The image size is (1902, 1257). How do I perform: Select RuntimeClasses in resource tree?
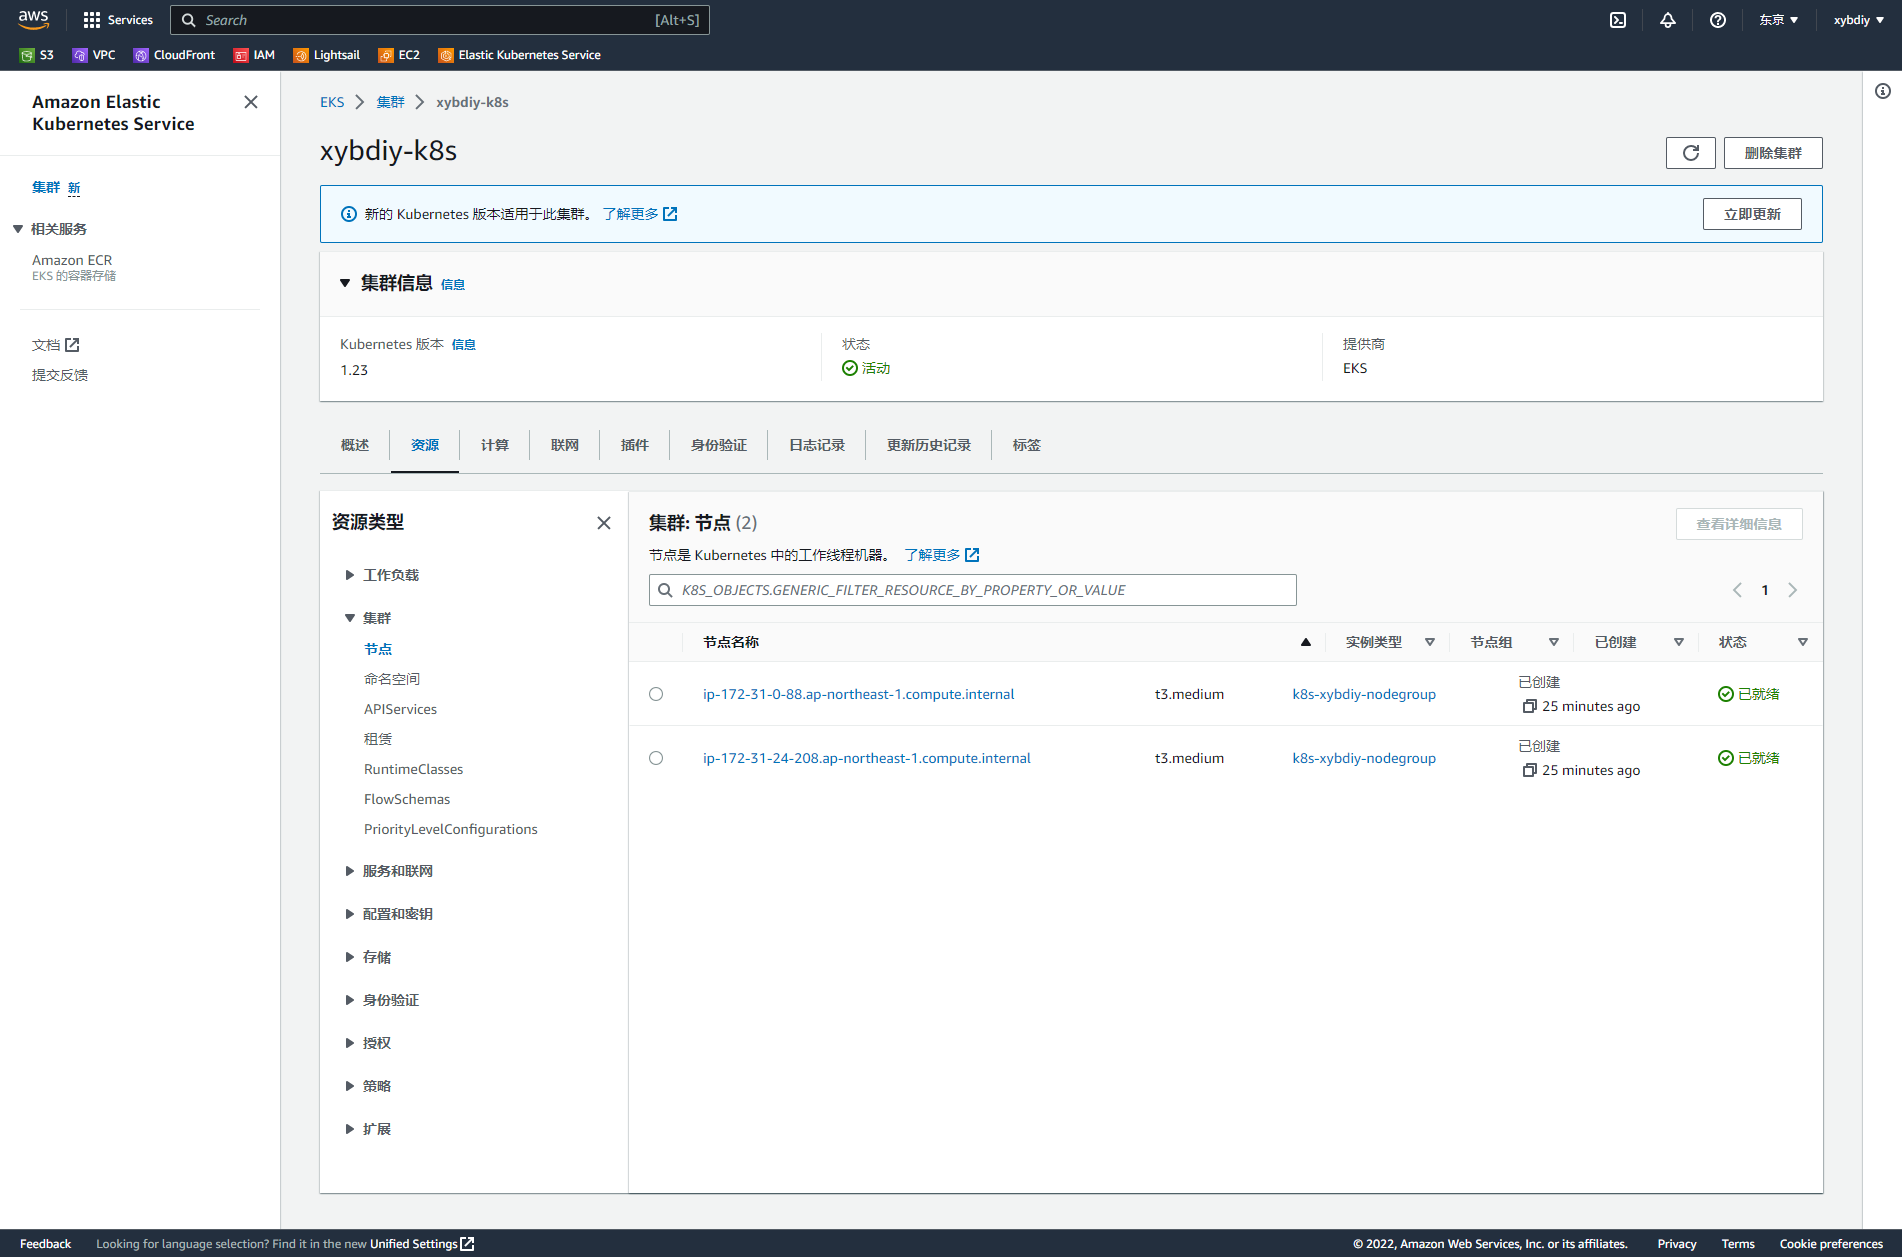coord(413,769)
